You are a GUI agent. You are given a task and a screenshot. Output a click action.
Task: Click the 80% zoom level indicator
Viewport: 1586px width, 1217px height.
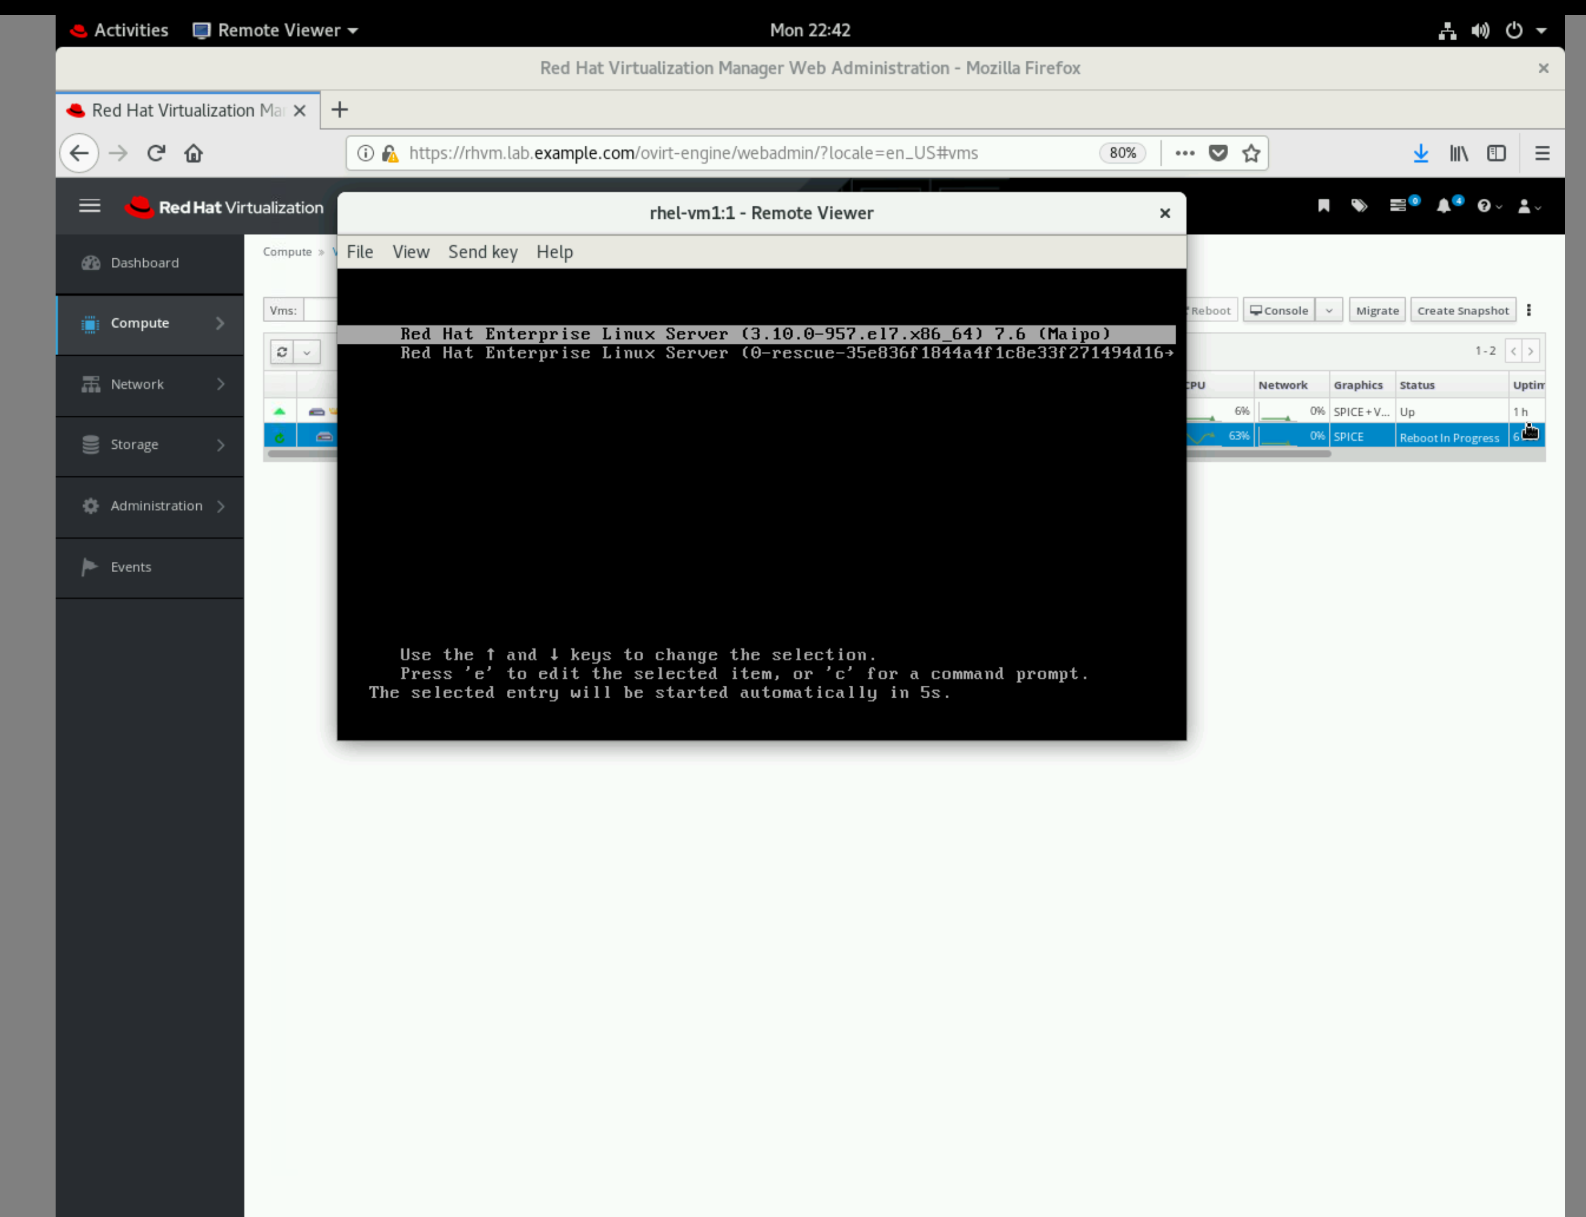click(x=1123, y=153)
